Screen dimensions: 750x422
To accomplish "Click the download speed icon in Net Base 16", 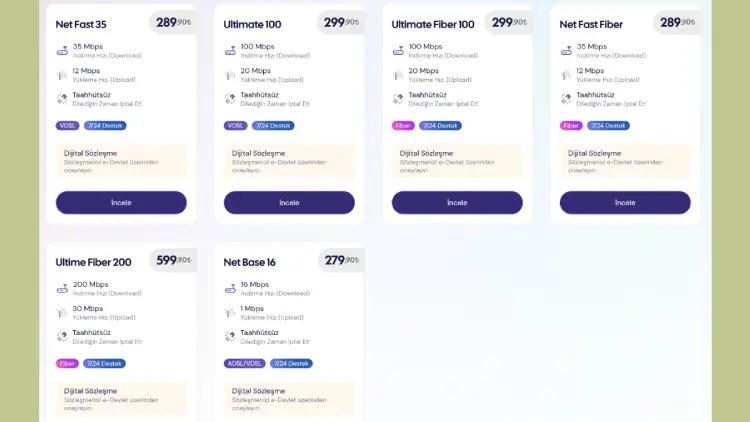I will [230, 287].
